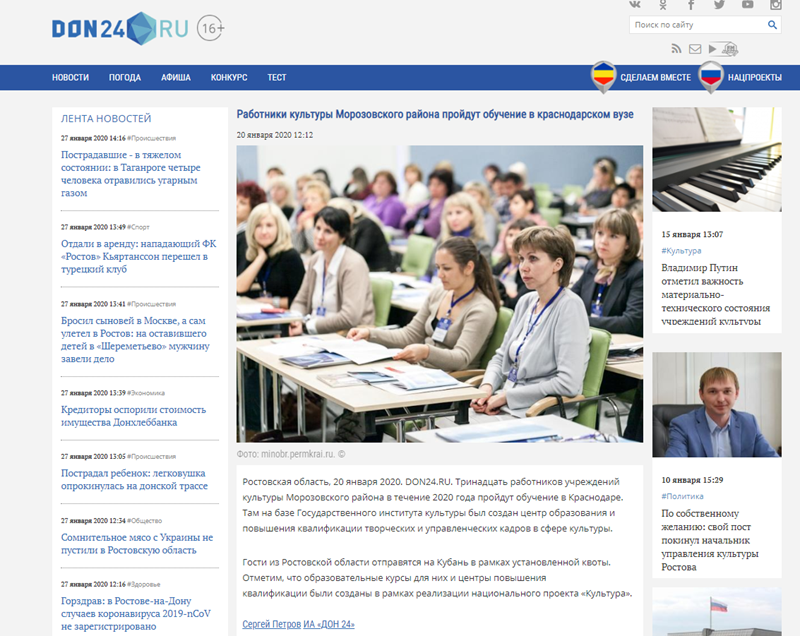
Task: Click the article headline about Морозовского района
Action: [x=435, y=115]
